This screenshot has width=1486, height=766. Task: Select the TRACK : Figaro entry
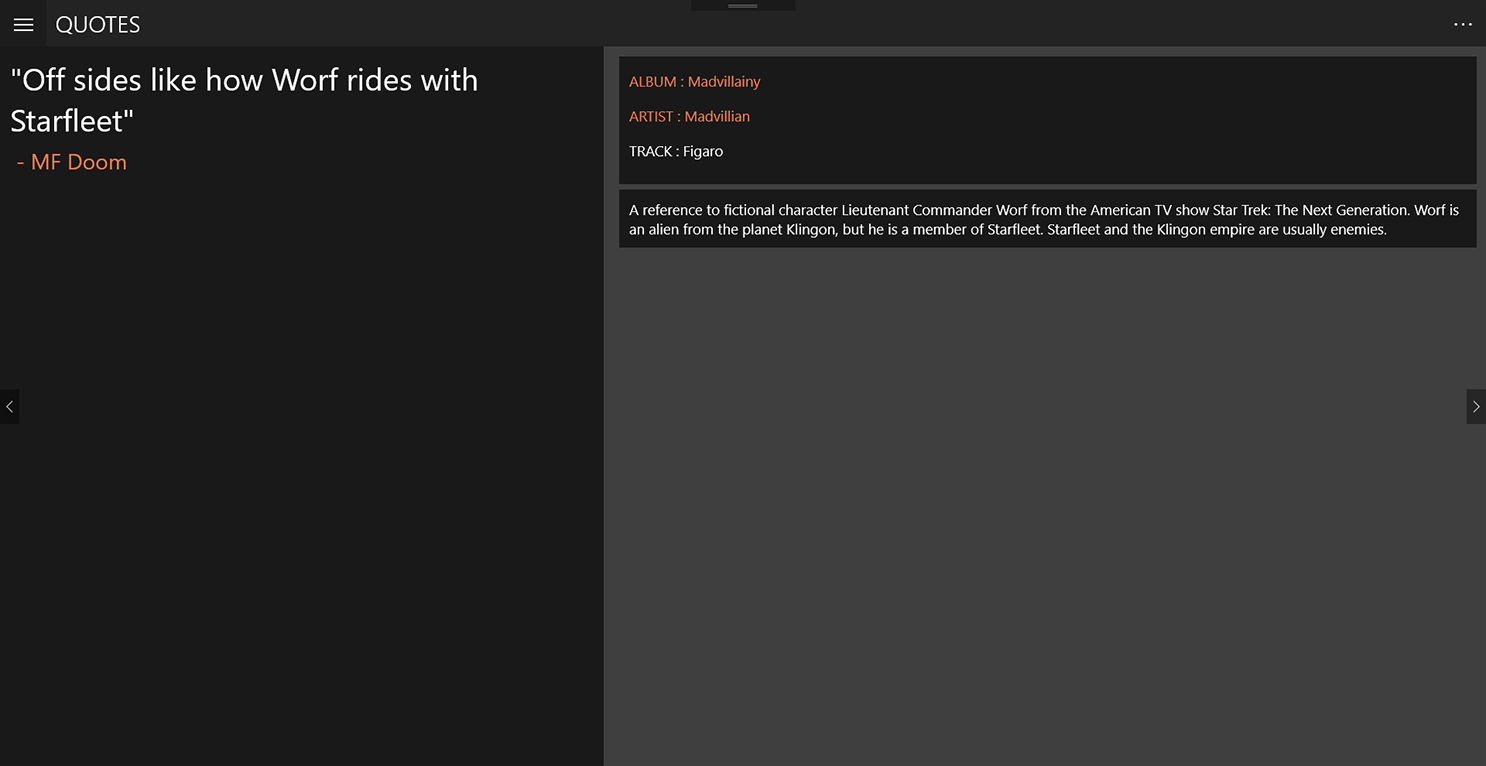676,152
